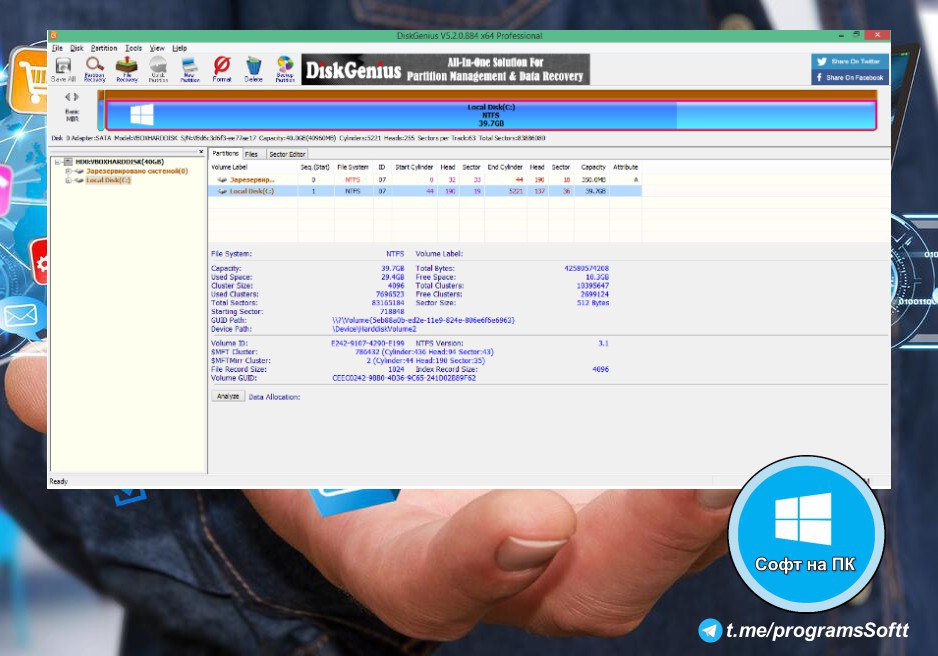Open the File Recovery tool
The image size is (938, 656).
tap(127, 68)
